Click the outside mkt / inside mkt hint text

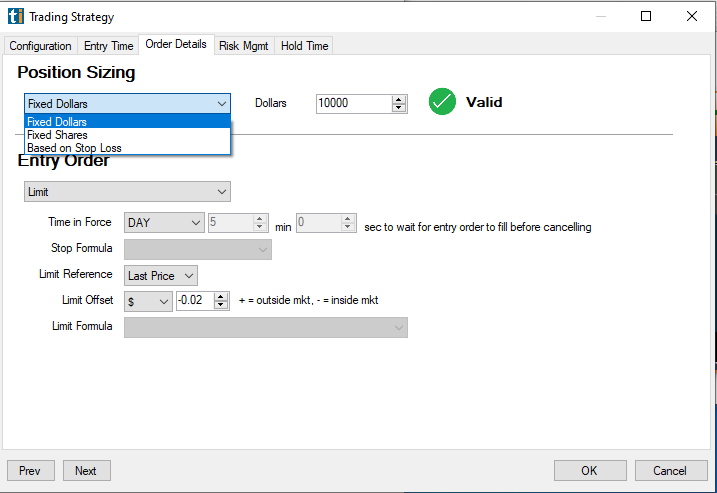pos(309,300)
